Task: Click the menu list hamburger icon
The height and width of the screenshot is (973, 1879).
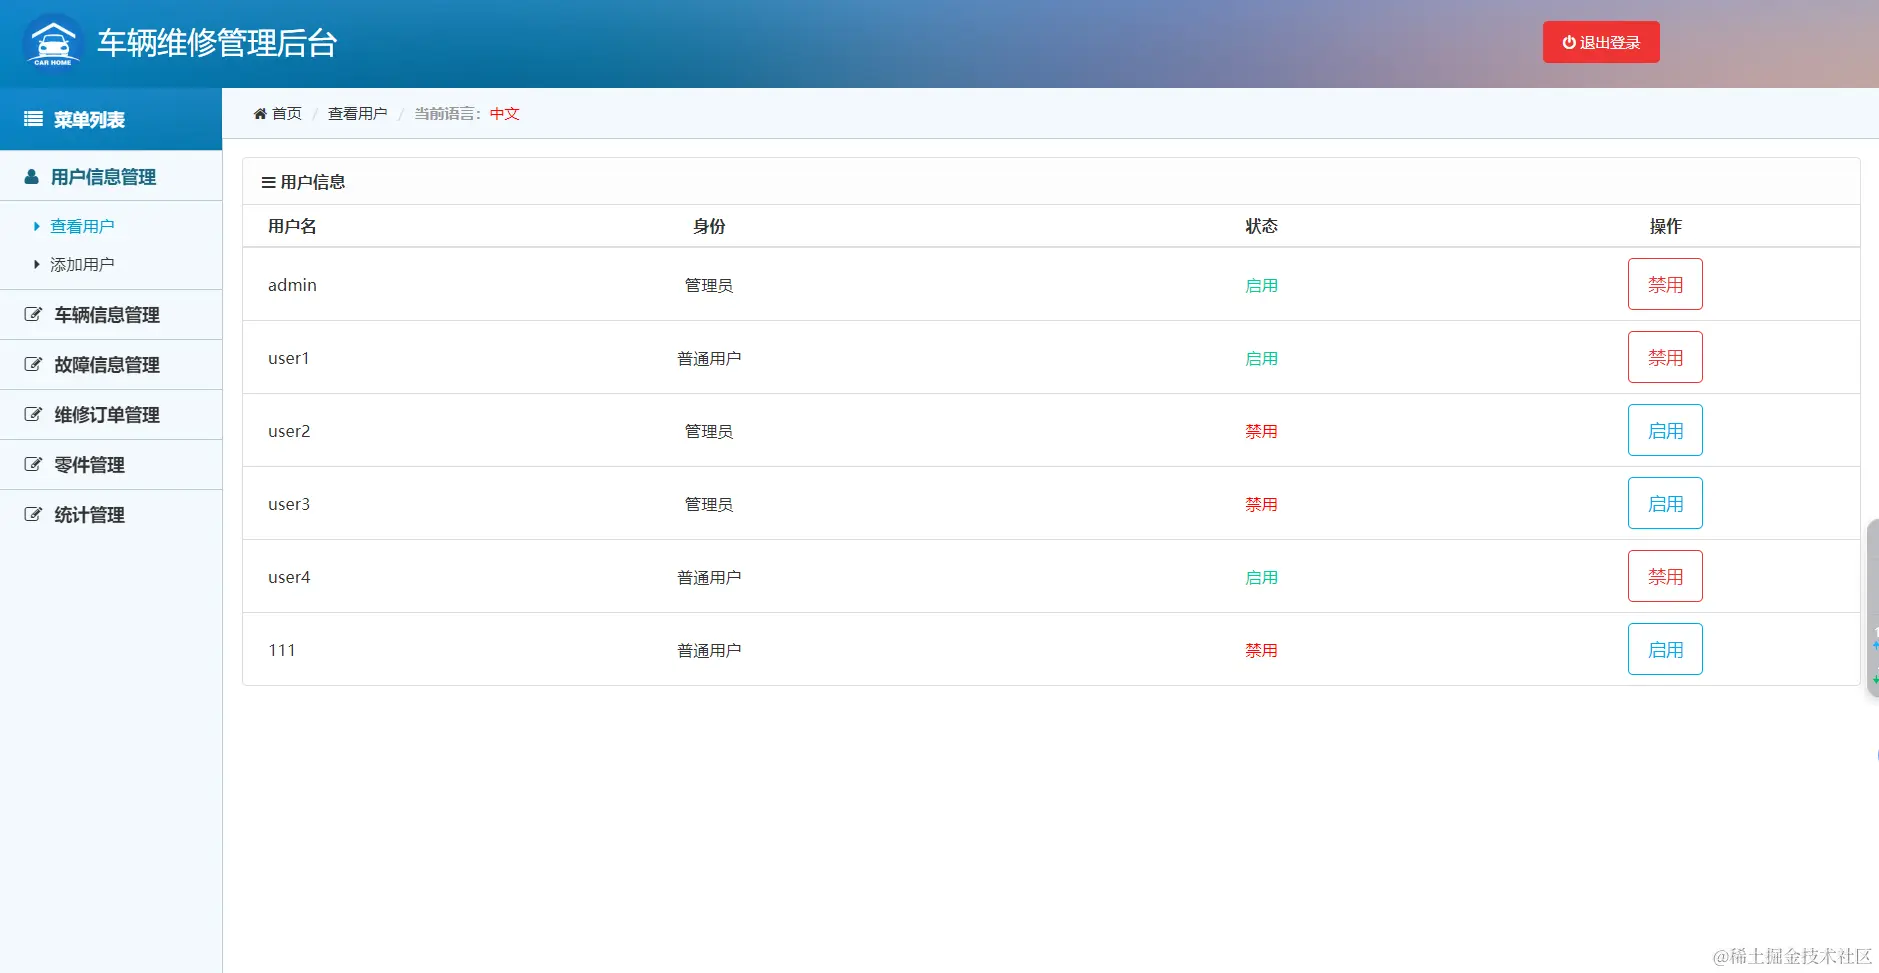Action: (33, 119)
